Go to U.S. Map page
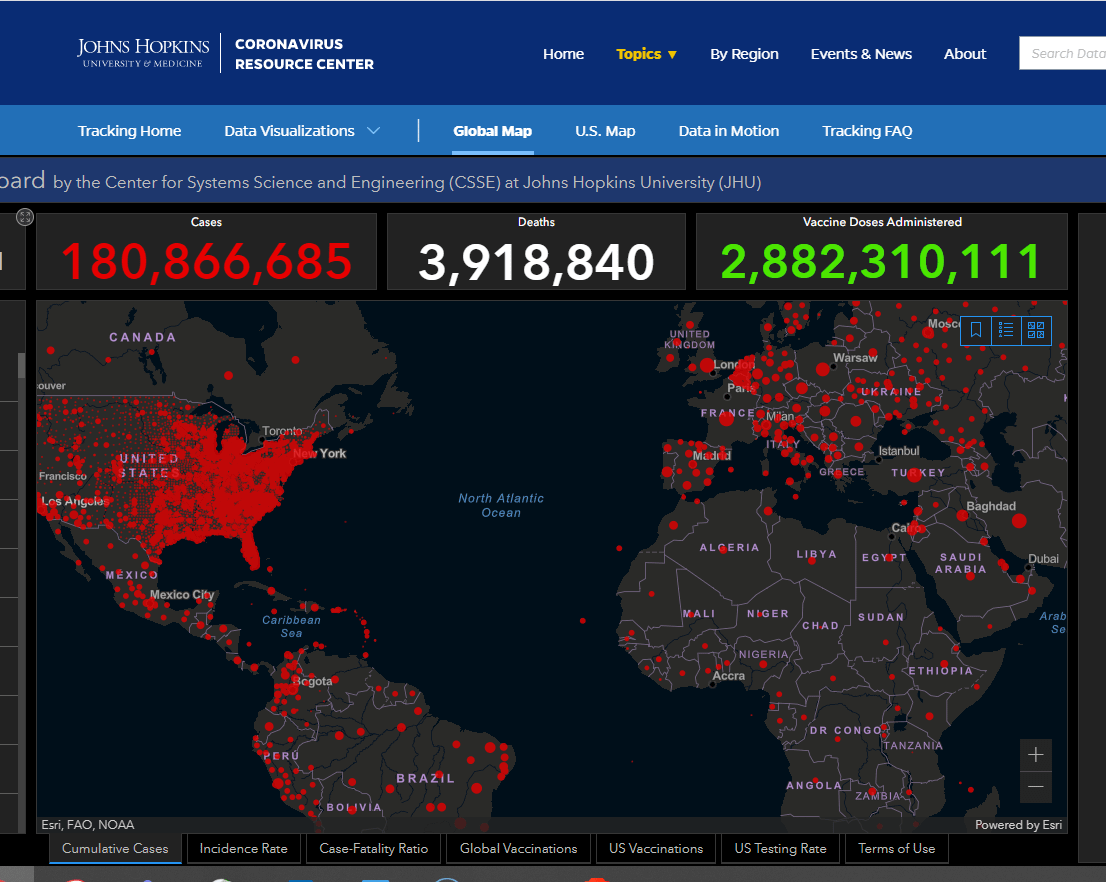Screen dimensions: 1106x882 click(605, 131)
